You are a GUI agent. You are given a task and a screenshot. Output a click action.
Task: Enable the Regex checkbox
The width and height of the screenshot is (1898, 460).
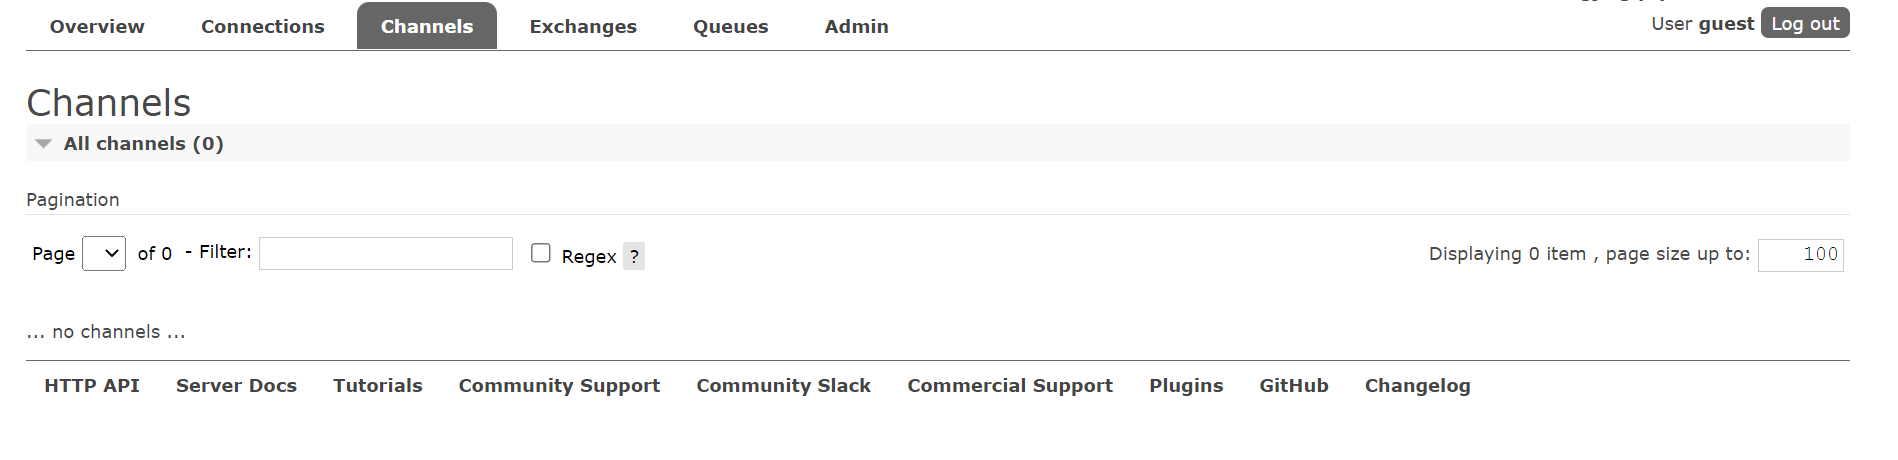pos(541,253)
